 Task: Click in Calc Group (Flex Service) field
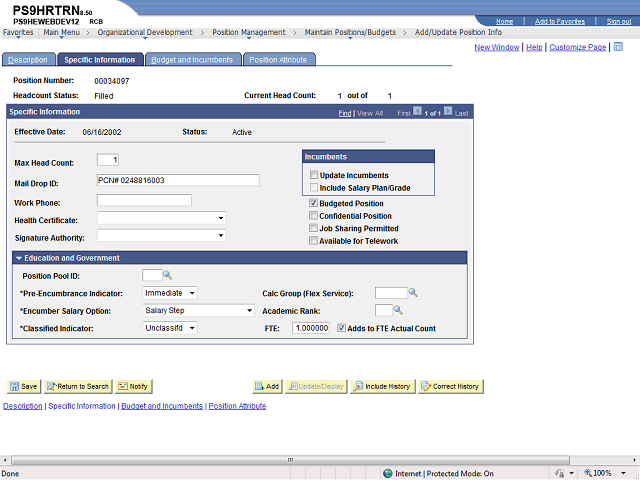point(391,293)
